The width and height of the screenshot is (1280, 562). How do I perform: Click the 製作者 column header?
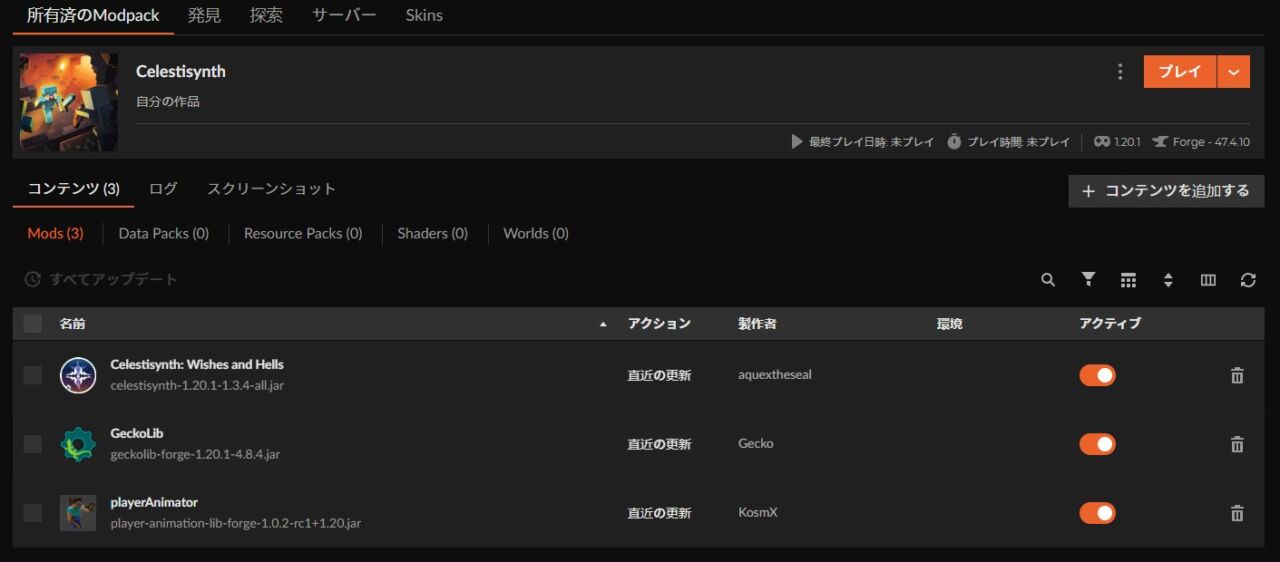pos(757,324)
